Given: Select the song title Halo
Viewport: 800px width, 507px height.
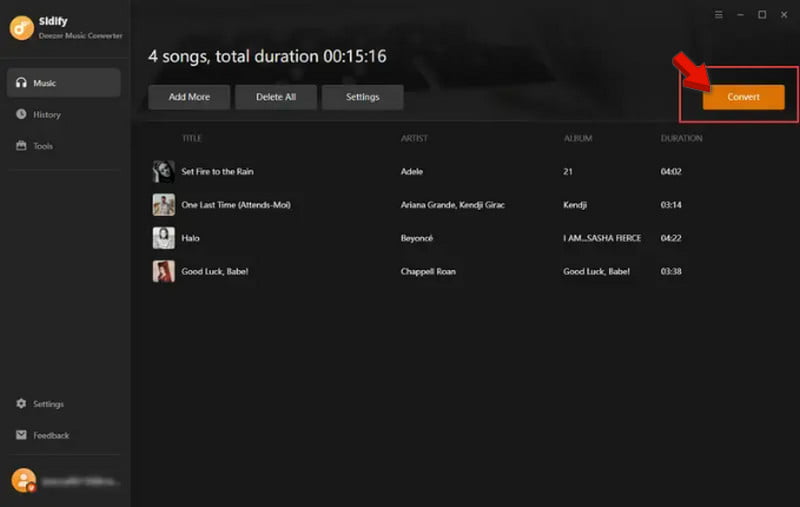Looking at the screenshot, I should point(190,238).
